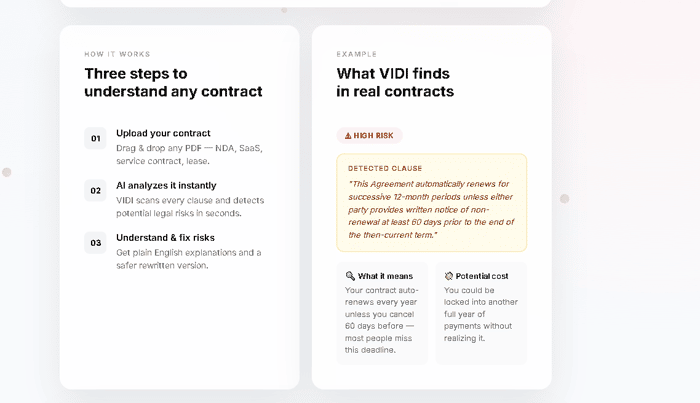This screenshot has width=700, height=403.
Task: Click the 02 step number badge
Action: pyautogui.click(x=95, y=191)
